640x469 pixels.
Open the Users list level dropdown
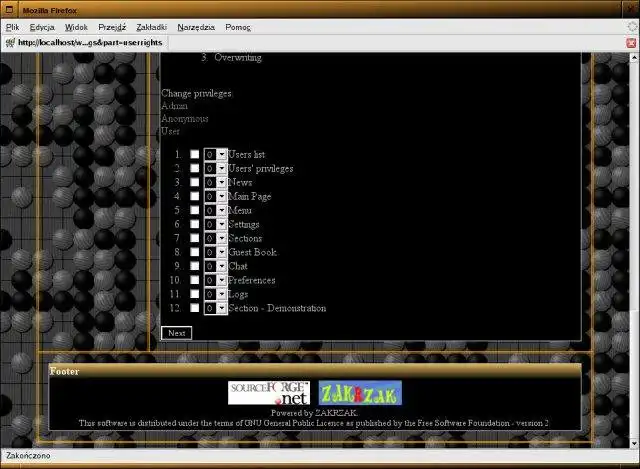pos(216,154)
